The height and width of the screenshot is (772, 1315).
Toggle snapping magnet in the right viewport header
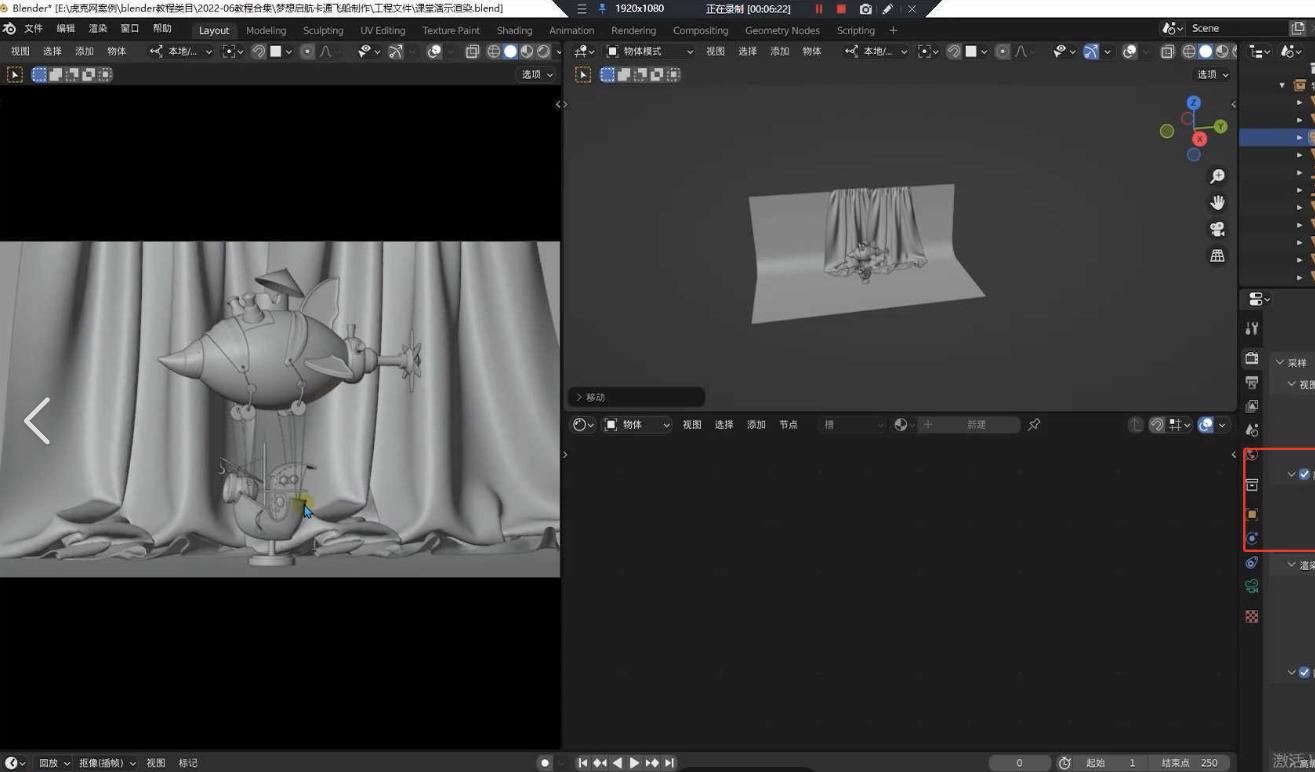point(954,51)
